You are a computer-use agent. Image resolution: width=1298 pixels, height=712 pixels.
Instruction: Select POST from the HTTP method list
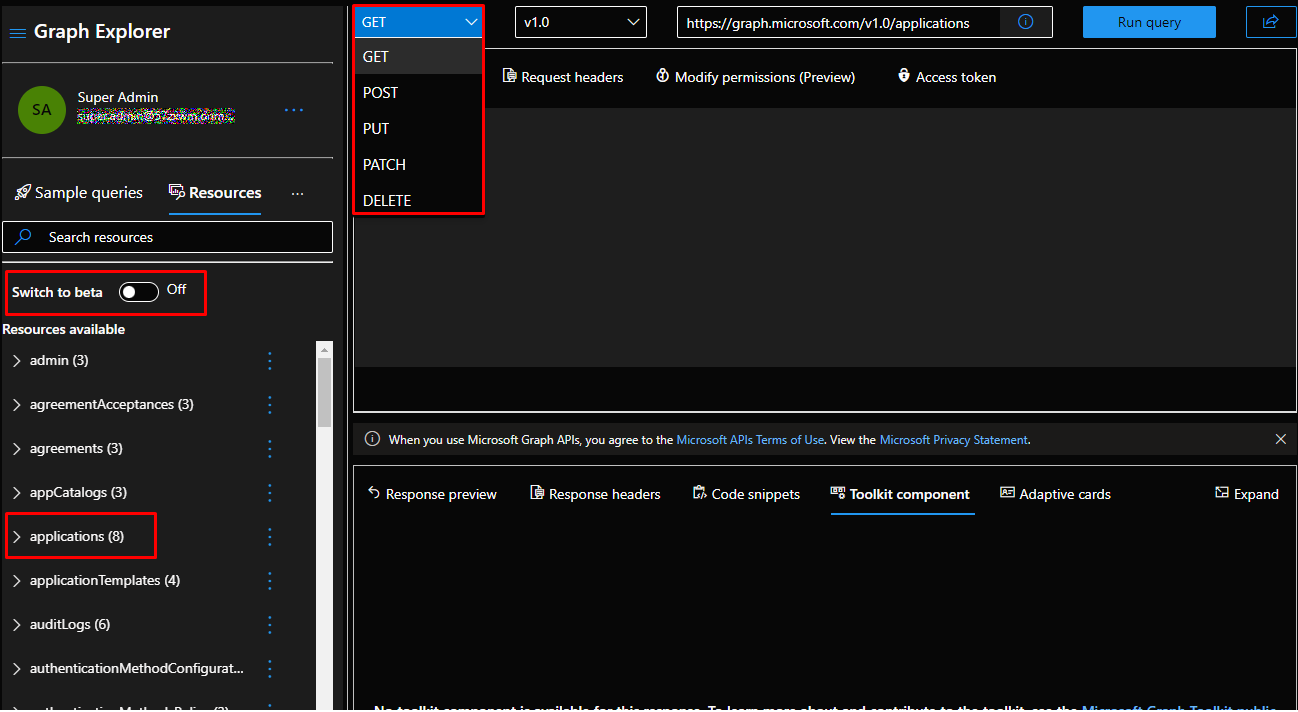(381, 93)
